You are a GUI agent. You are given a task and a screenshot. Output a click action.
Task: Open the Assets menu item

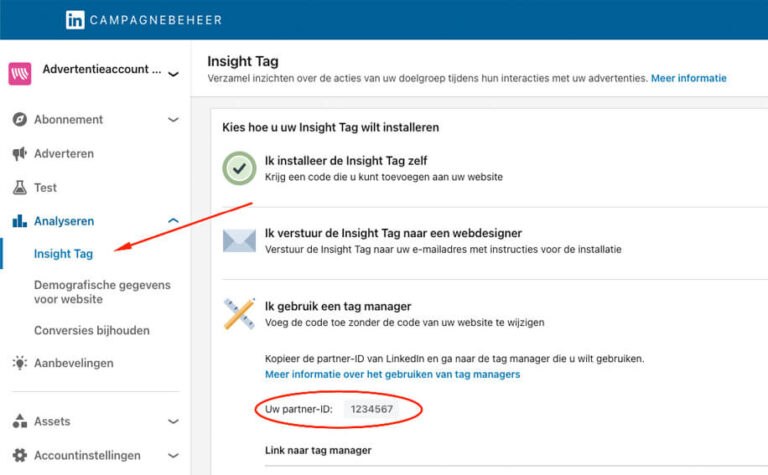click(x=52, y=421)
